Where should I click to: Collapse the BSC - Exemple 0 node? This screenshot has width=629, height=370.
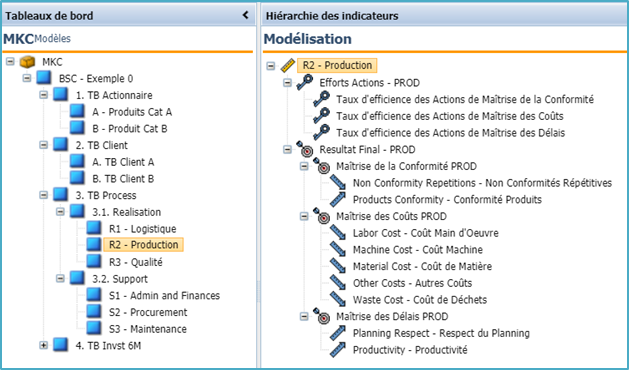[27, 78]
